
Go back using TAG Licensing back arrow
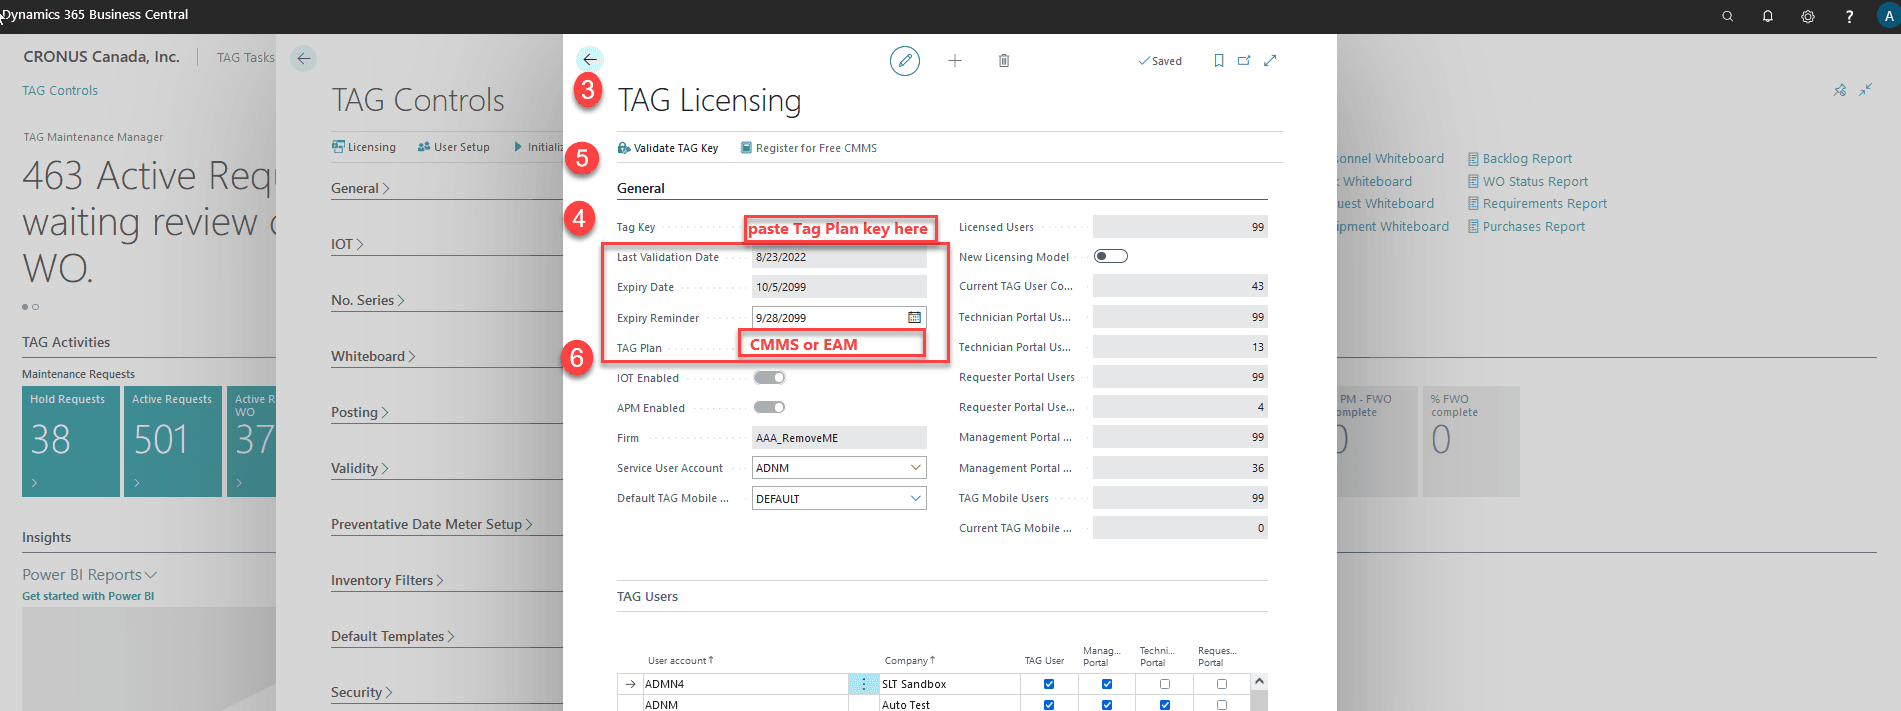click(x=590, y=60)
